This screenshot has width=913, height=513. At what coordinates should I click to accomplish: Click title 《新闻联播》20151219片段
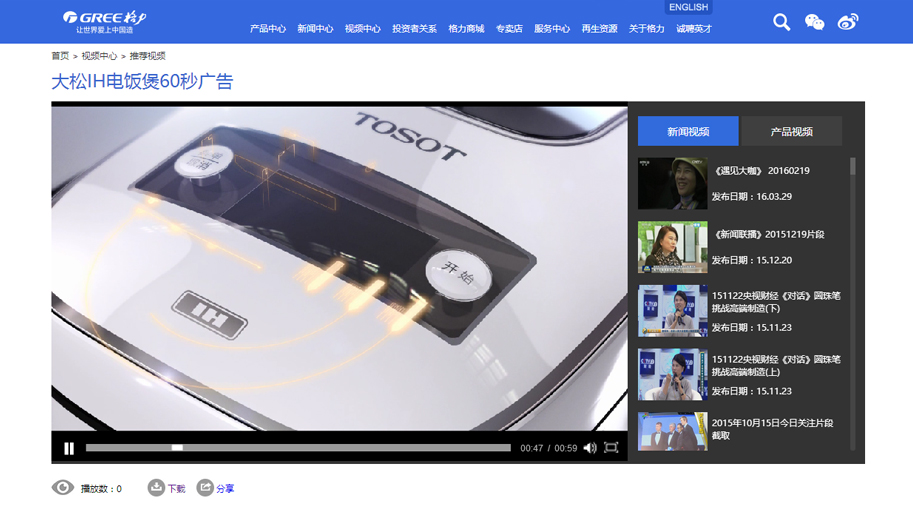[769, 234]
